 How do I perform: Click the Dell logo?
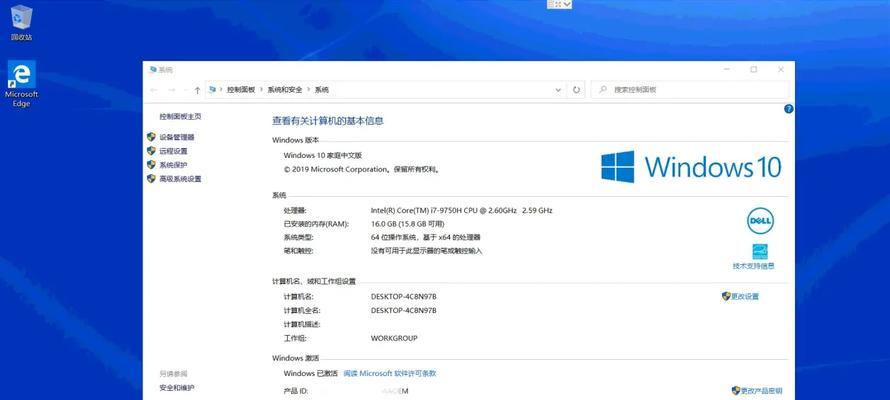tap(760, 221)
